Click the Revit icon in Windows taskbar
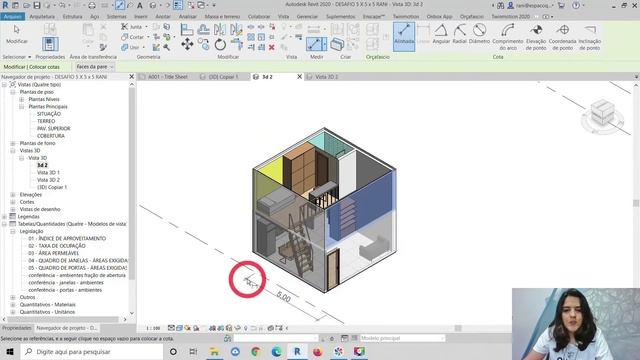 [297, 351]
